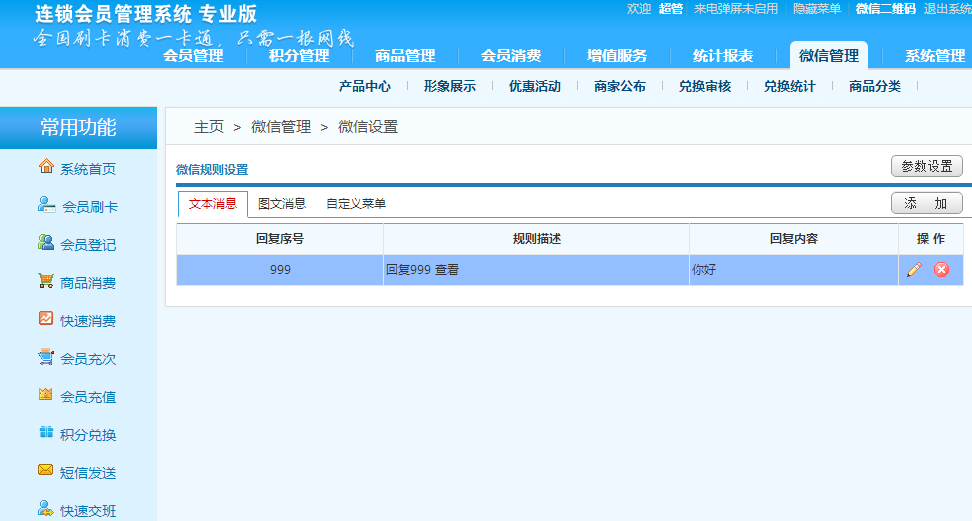
Task: Switch to the 图文消息 tab
Action: [x=282, y=204]
